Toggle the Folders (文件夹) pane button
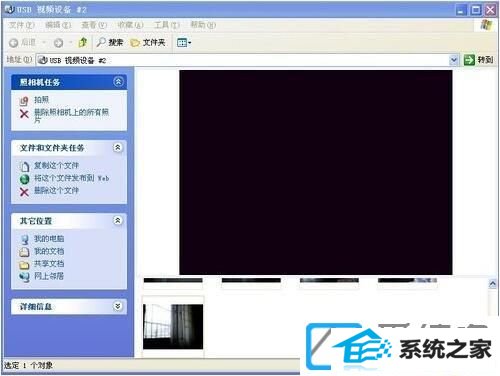500x376 pixels. pyautogui.click(x=148, y=42)
